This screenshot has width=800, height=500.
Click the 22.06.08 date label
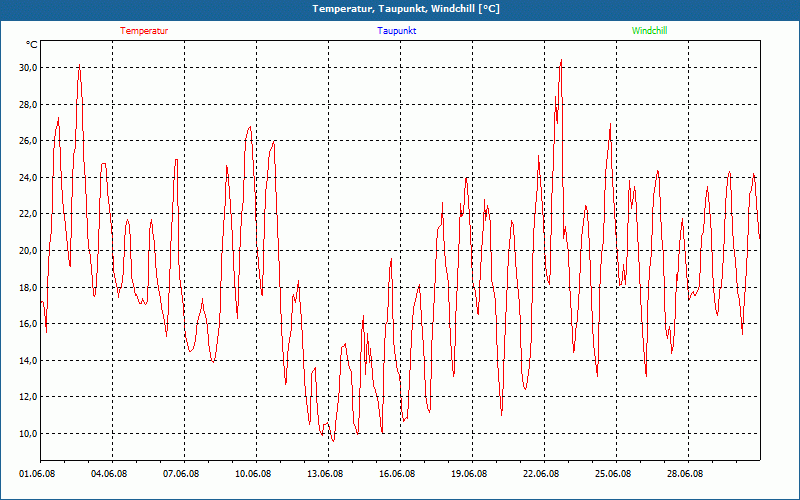click(541, 474)
